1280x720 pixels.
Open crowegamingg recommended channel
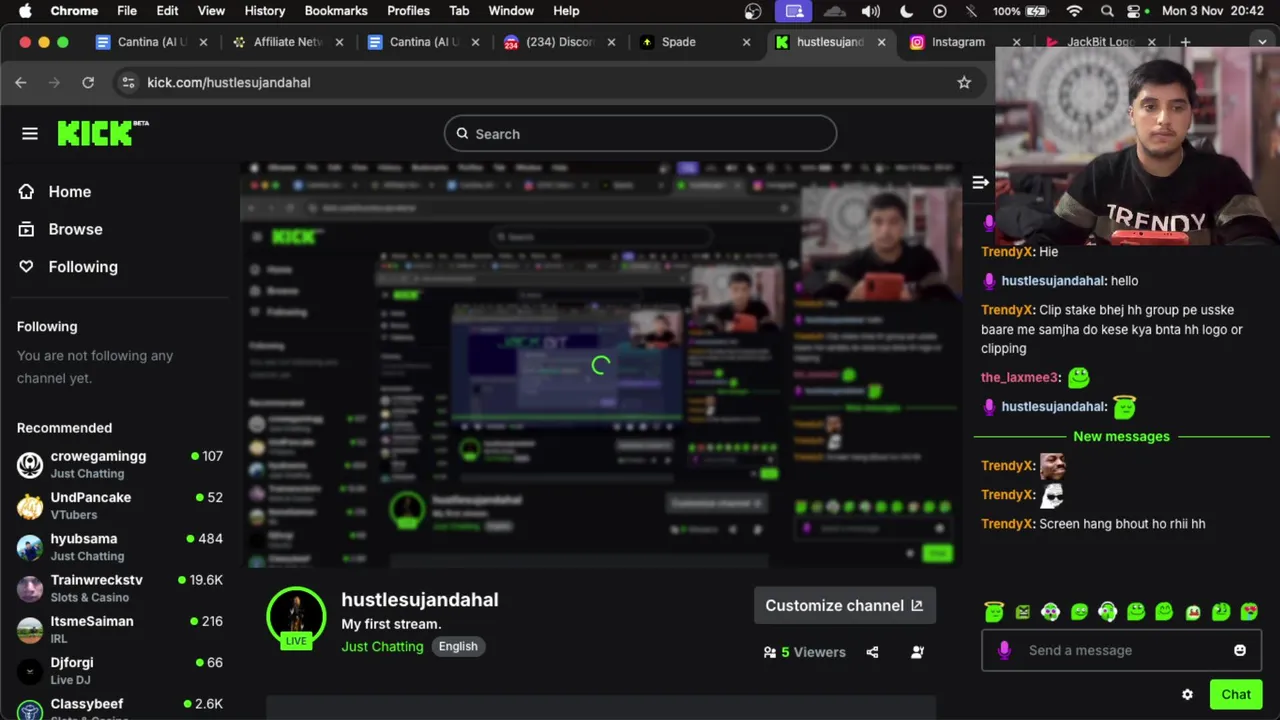120,464
